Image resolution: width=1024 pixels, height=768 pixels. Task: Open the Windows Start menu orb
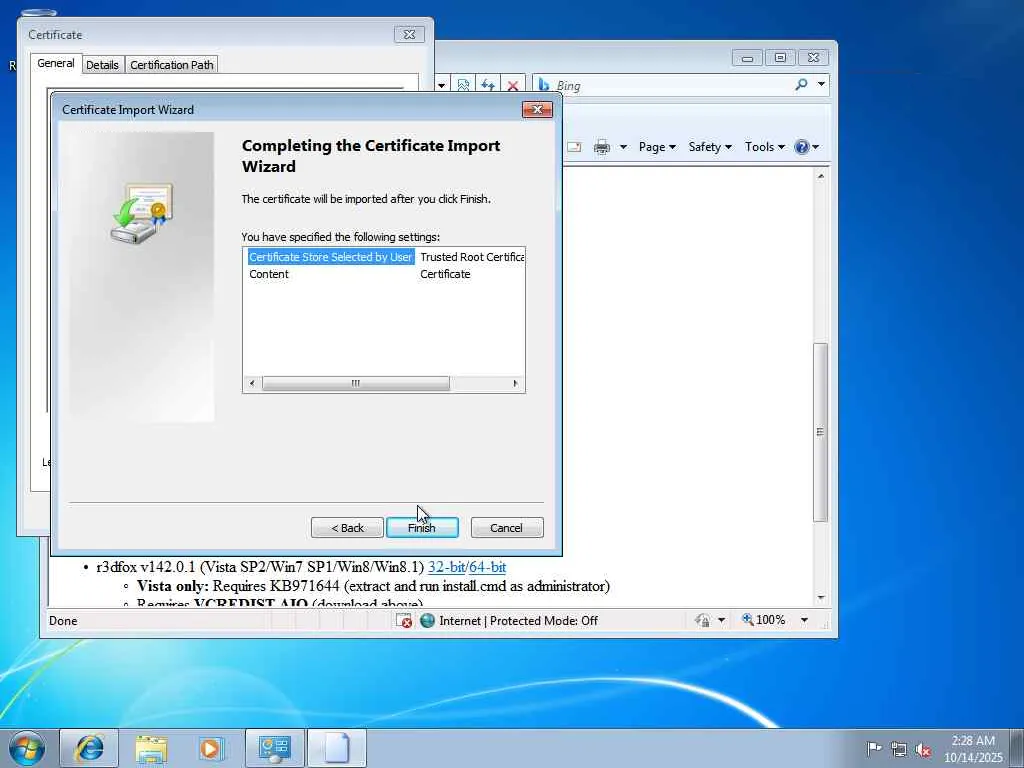pyautogui.click(x=27, y=748)
